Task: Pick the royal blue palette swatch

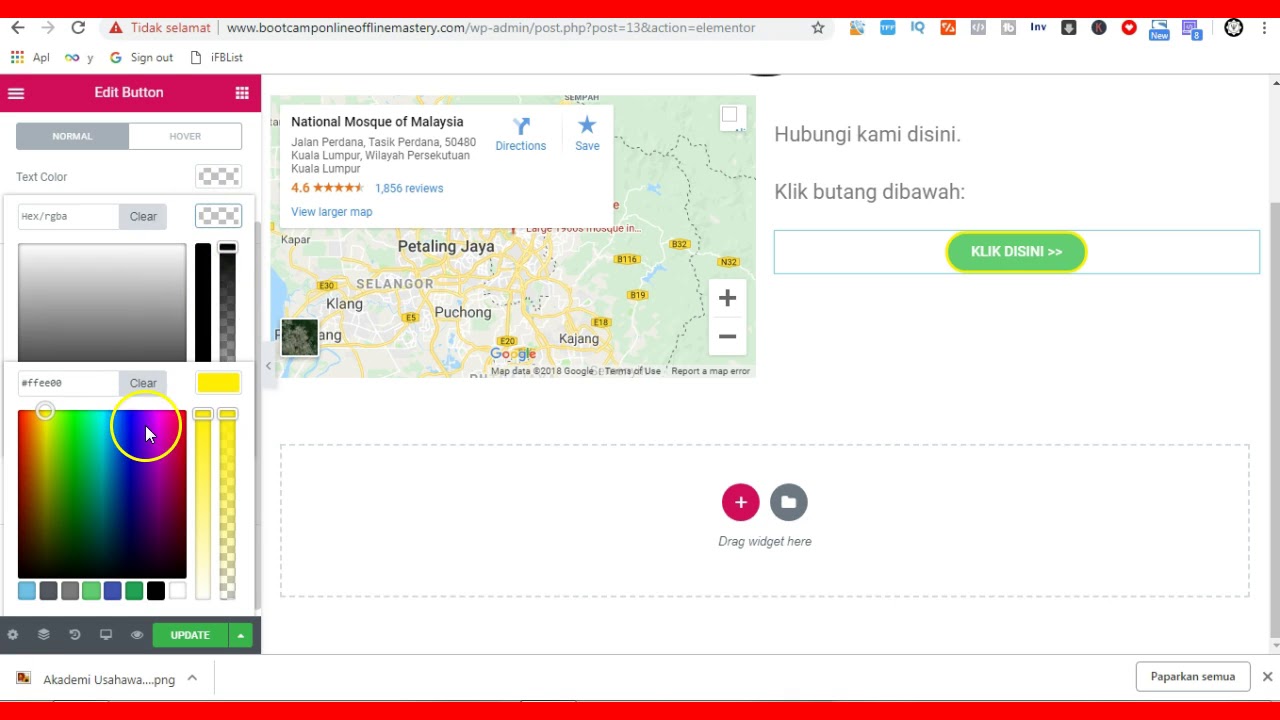Action: pos(113,591)
